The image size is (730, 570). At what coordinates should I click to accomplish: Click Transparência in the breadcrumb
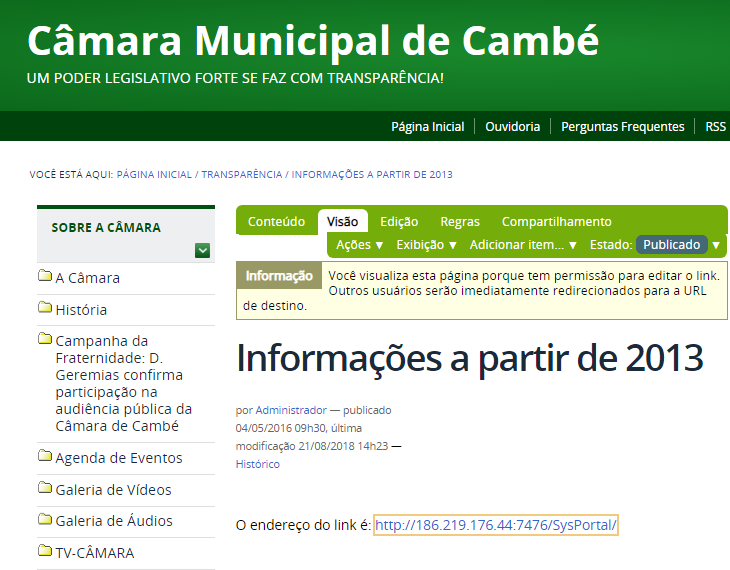click(241, 175)
